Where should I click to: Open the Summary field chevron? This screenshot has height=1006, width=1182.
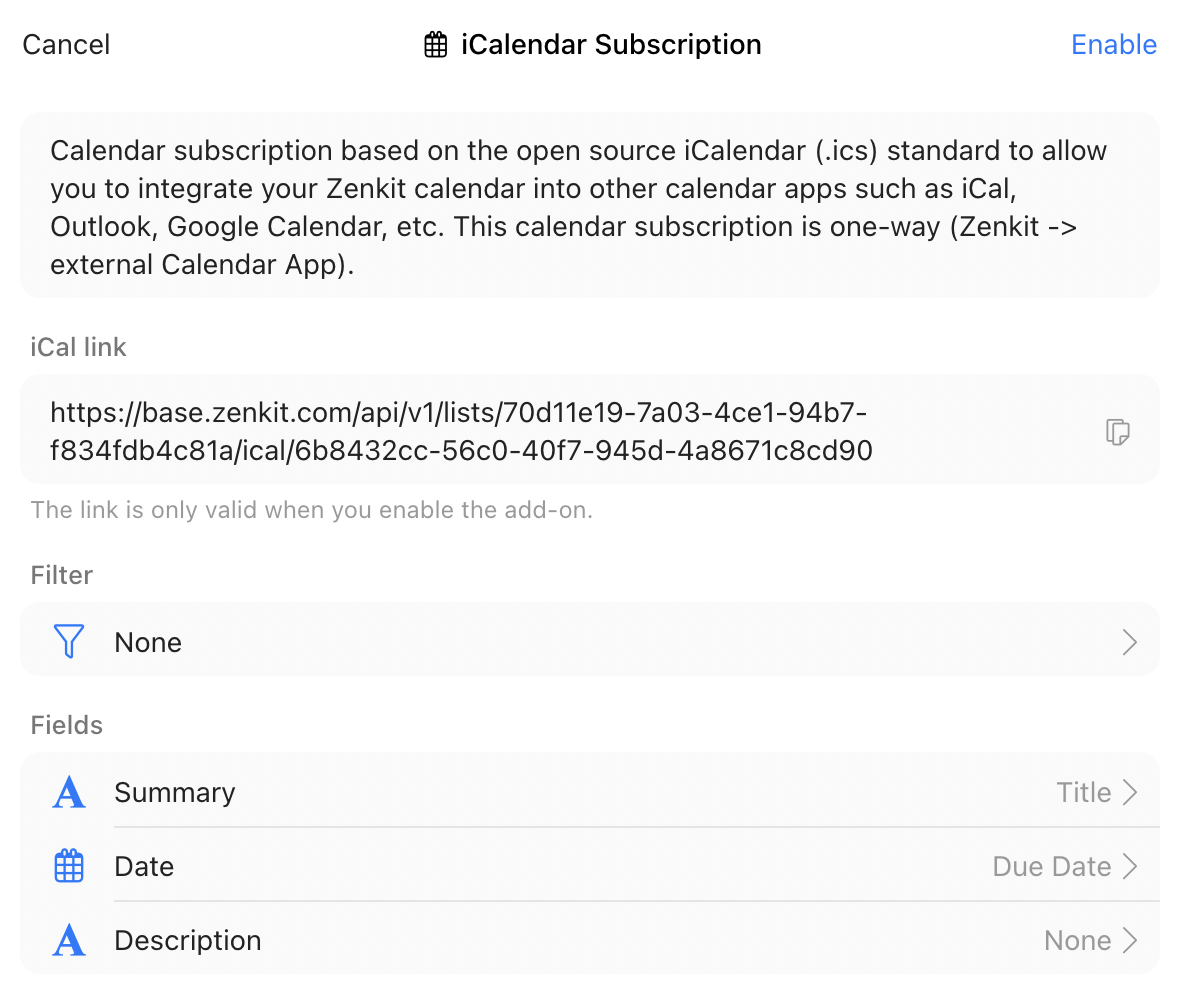tap(1129, 792)
